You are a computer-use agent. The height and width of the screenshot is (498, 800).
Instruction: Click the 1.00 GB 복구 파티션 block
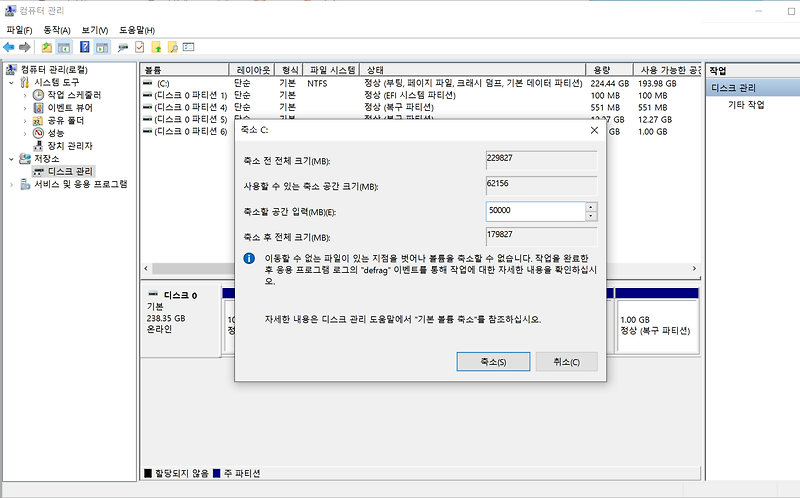click(657, 326)
